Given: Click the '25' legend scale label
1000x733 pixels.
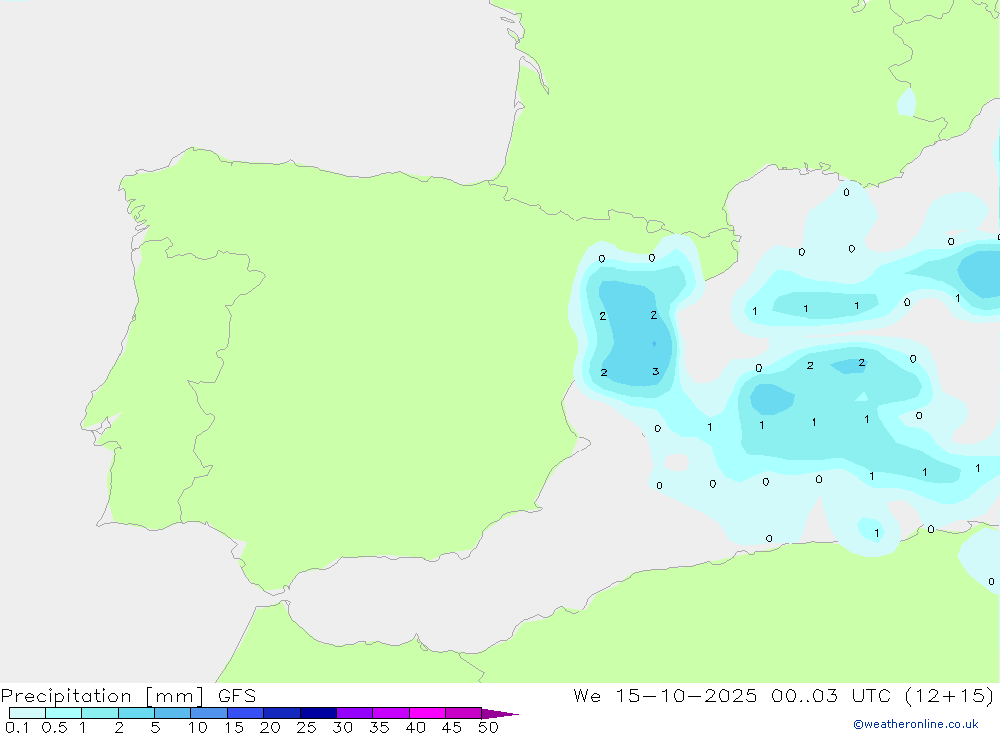Looking at the screenshot, I should (x=306, y=727).
